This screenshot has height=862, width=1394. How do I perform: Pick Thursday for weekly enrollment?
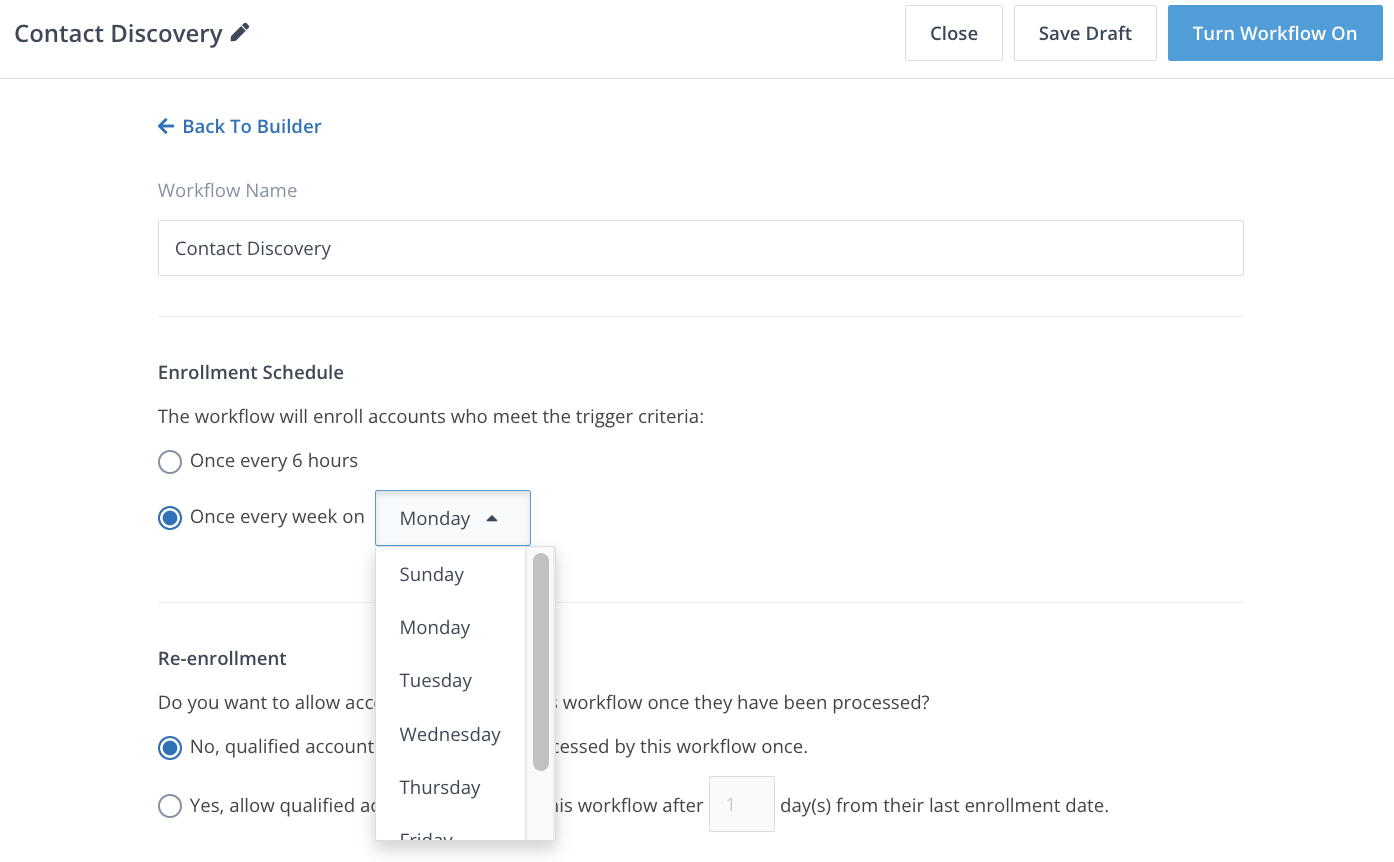(440, 787)
